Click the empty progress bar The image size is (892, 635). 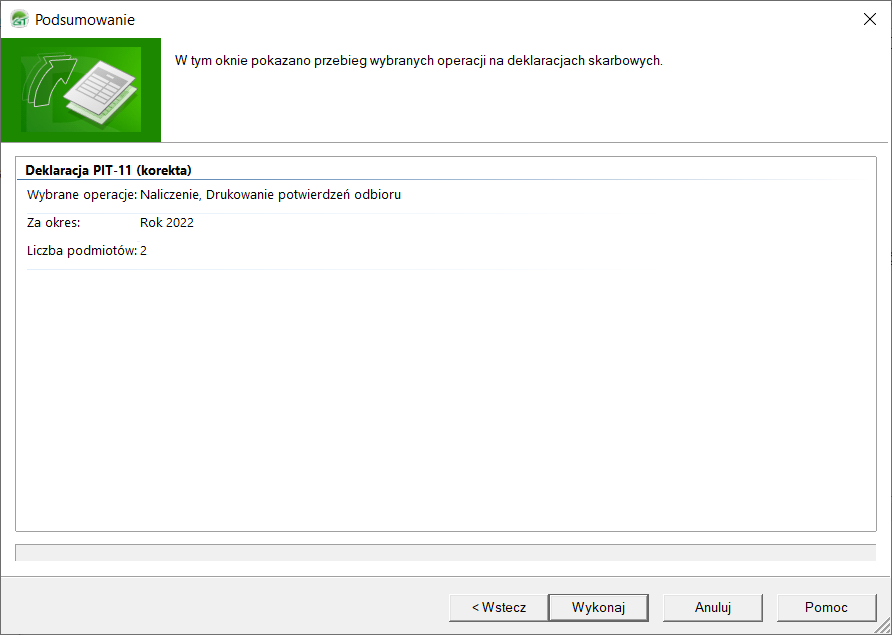click(x=445, y=552)
